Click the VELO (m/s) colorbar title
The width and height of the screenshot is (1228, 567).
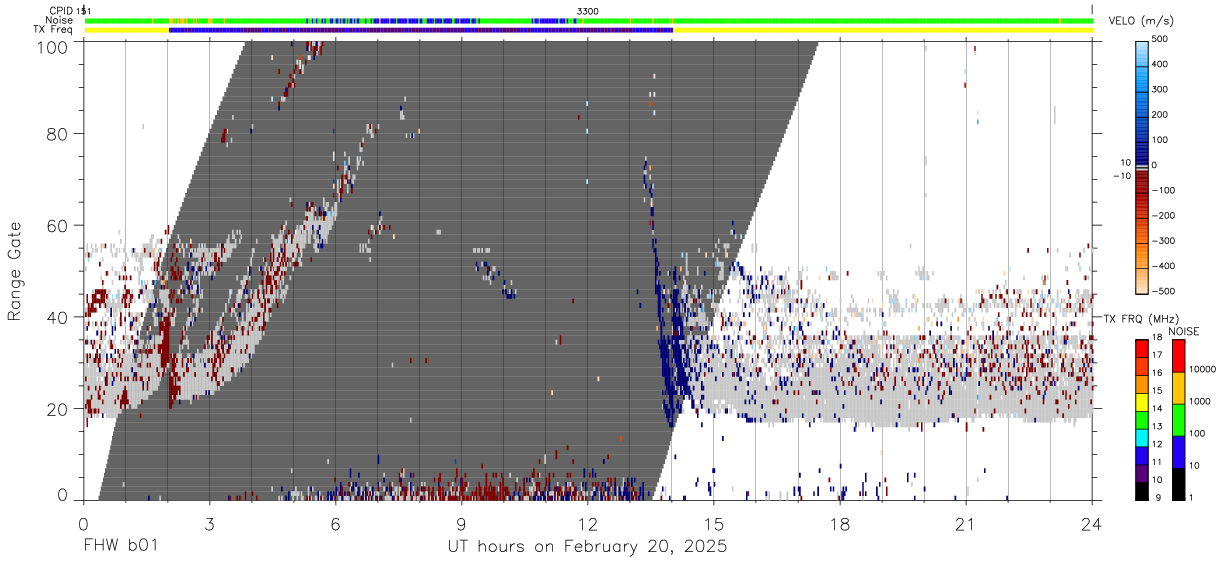(1141, 21)
